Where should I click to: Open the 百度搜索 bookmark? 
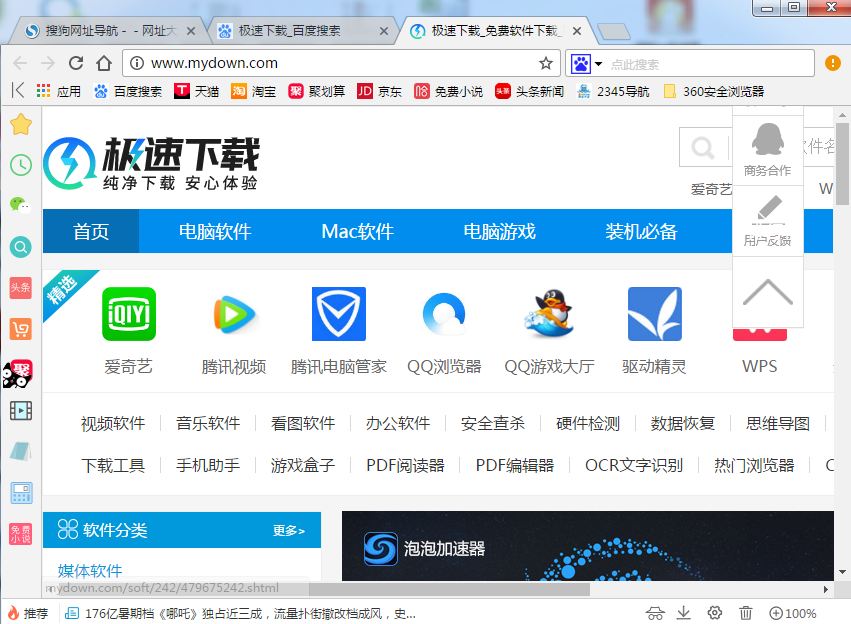click(128, 91)
